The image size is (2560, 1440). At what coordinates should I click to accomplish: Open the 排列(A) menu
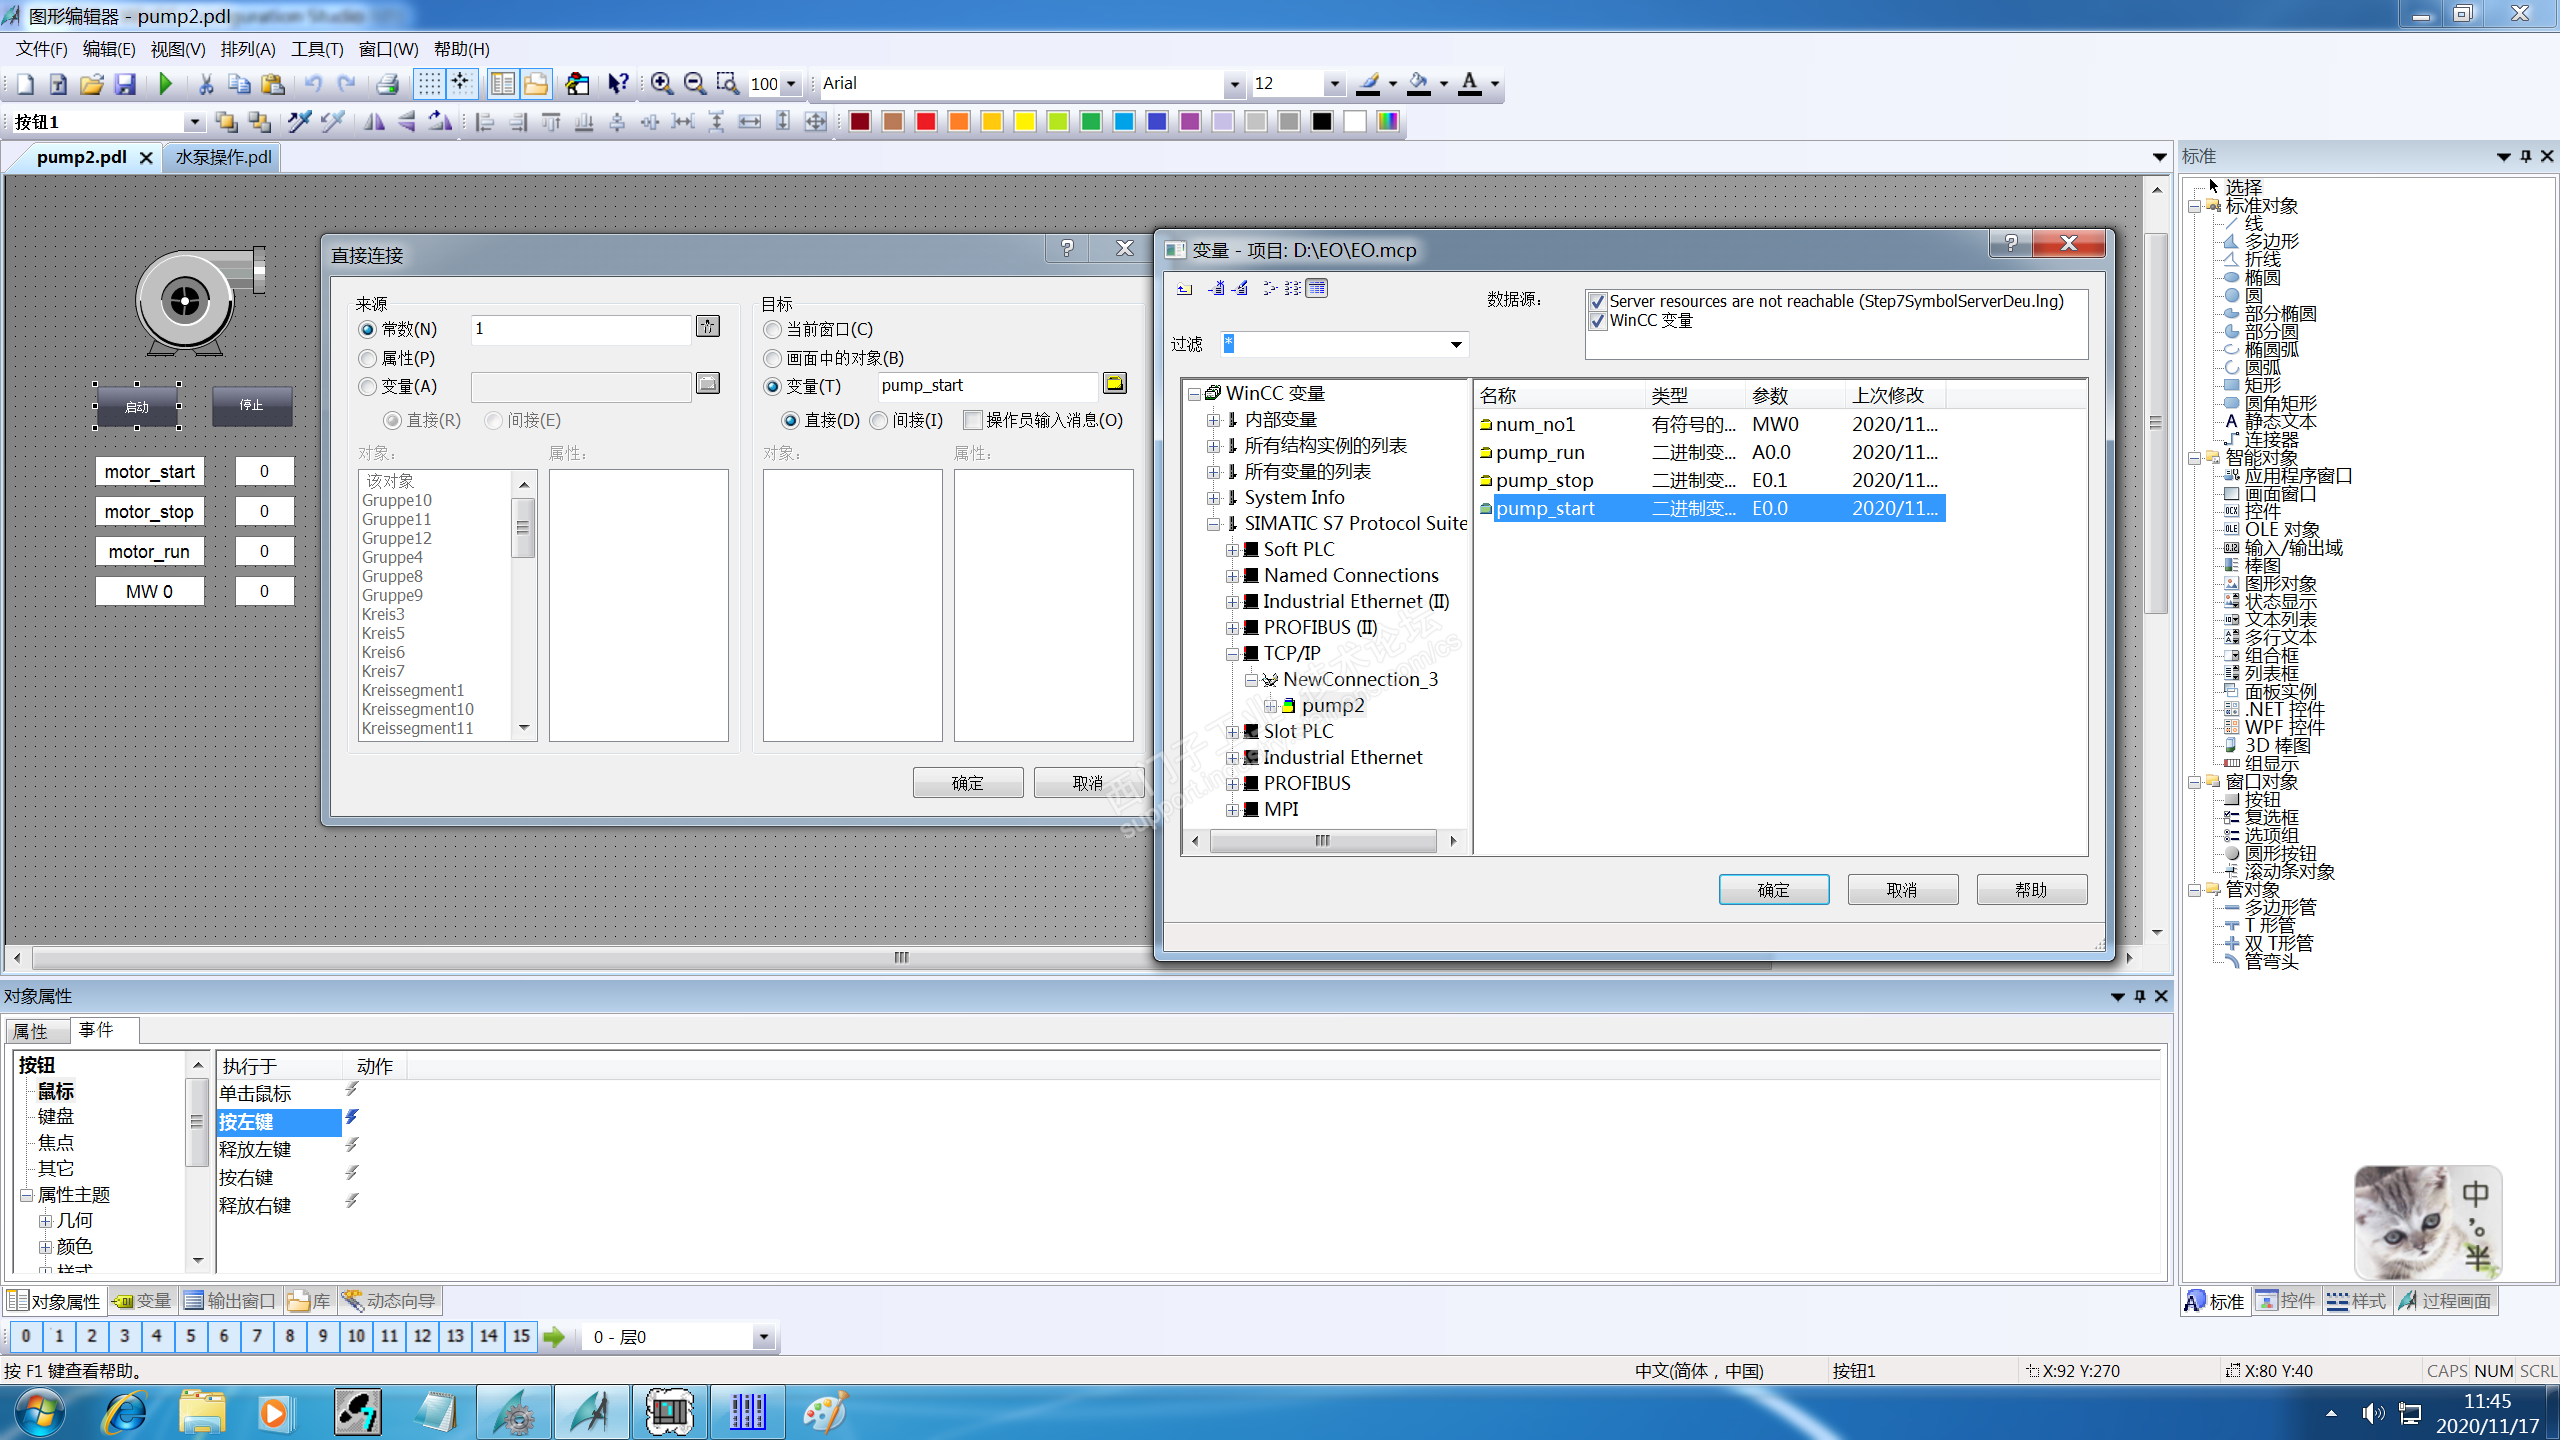click(x=247, y=49)
